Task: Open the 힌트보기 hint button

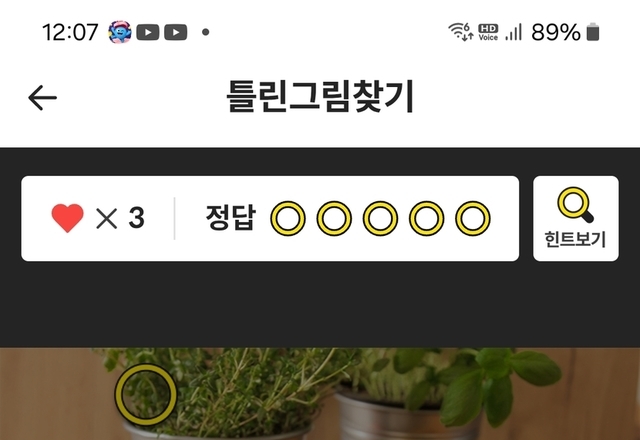Action: (576, 218)
